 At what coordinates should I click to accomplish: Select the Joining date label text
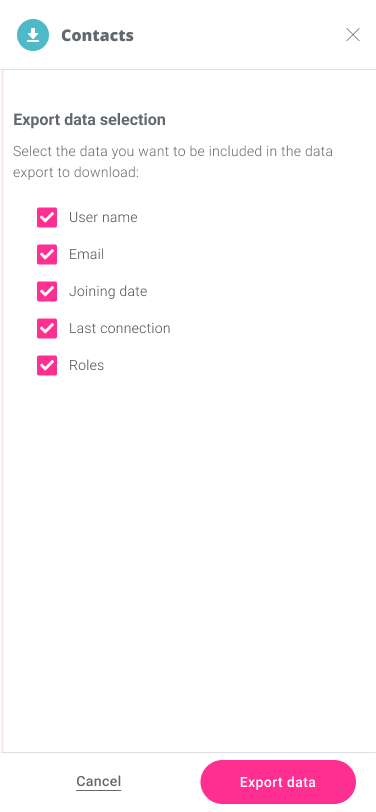[108, 292]
